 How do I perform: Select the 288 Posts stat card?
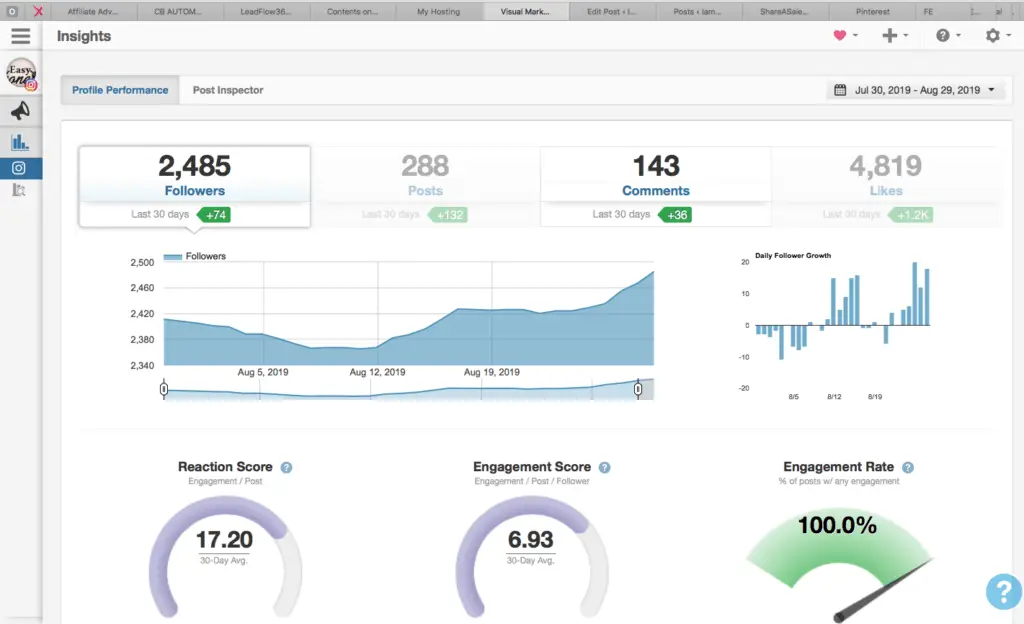(x=425, y=187)
